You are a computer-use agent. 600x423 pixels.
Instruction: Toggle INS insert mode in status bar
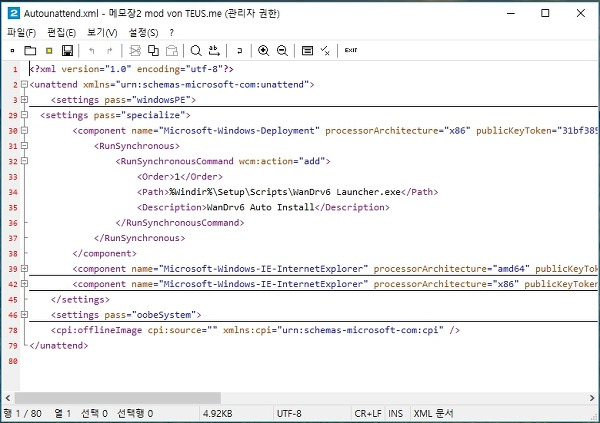(396, 414)
